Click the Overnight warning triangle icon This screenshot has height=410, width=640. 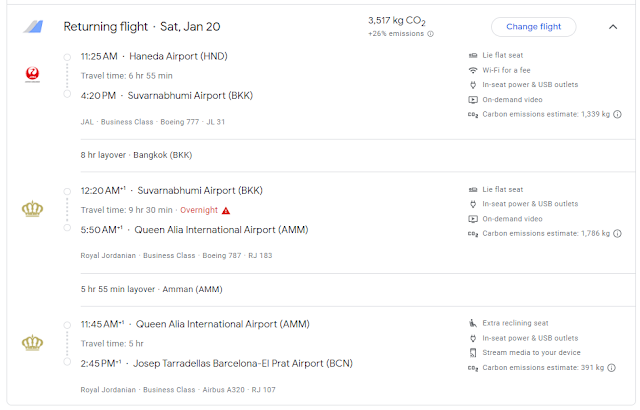(x=226, y=210)
